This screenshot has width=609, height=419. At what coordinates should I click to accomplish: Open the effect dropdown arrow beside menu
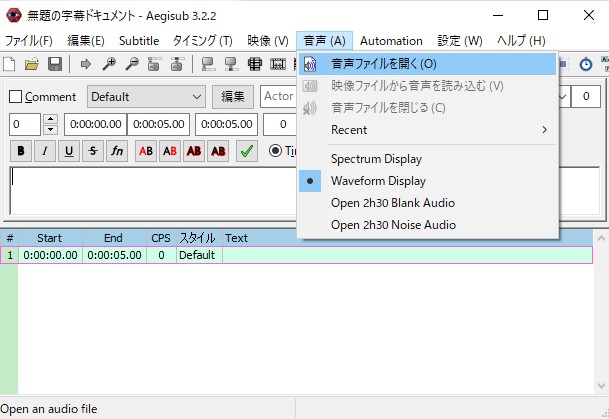[x=564, y=96]
